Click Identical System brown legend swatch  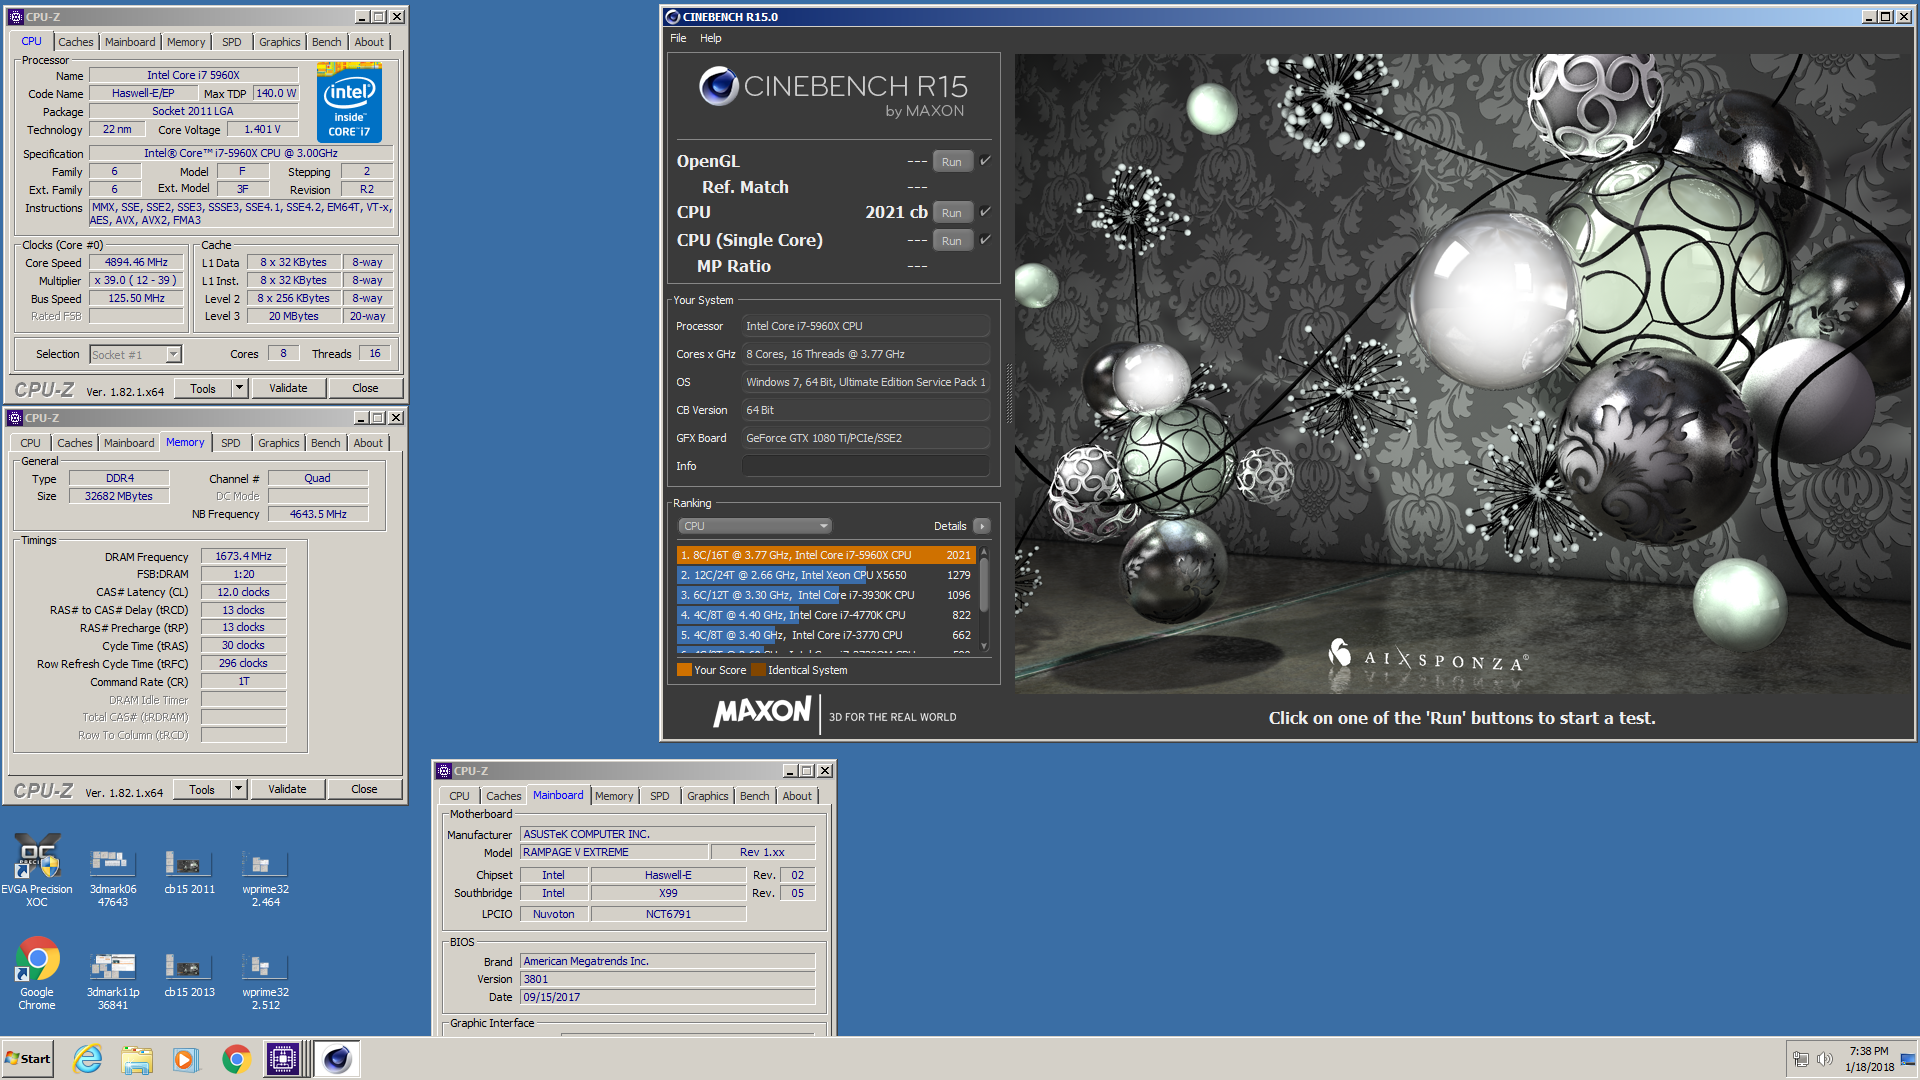758,670
